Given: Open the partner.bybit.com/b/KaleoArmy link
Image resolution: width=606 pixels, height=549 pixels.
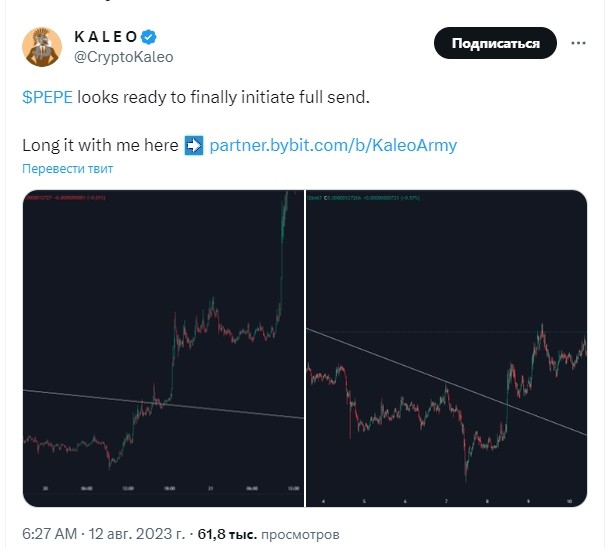Looking at the screenshot, I should point(333,146).
